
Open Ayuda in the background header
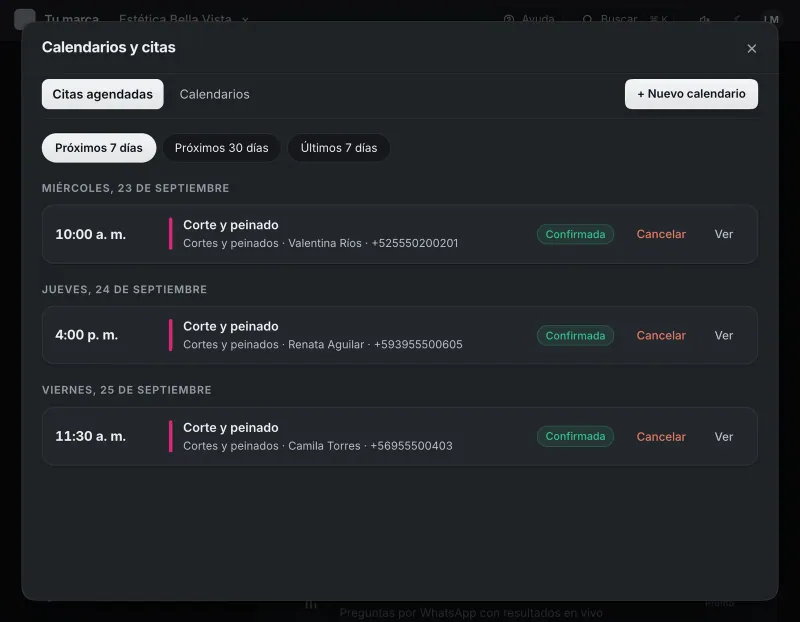coord(530,19)
